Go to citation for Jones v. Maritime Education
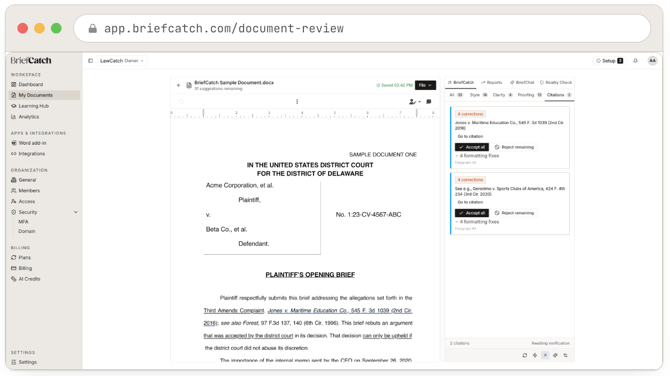670x376 pixels. [470, 136]
